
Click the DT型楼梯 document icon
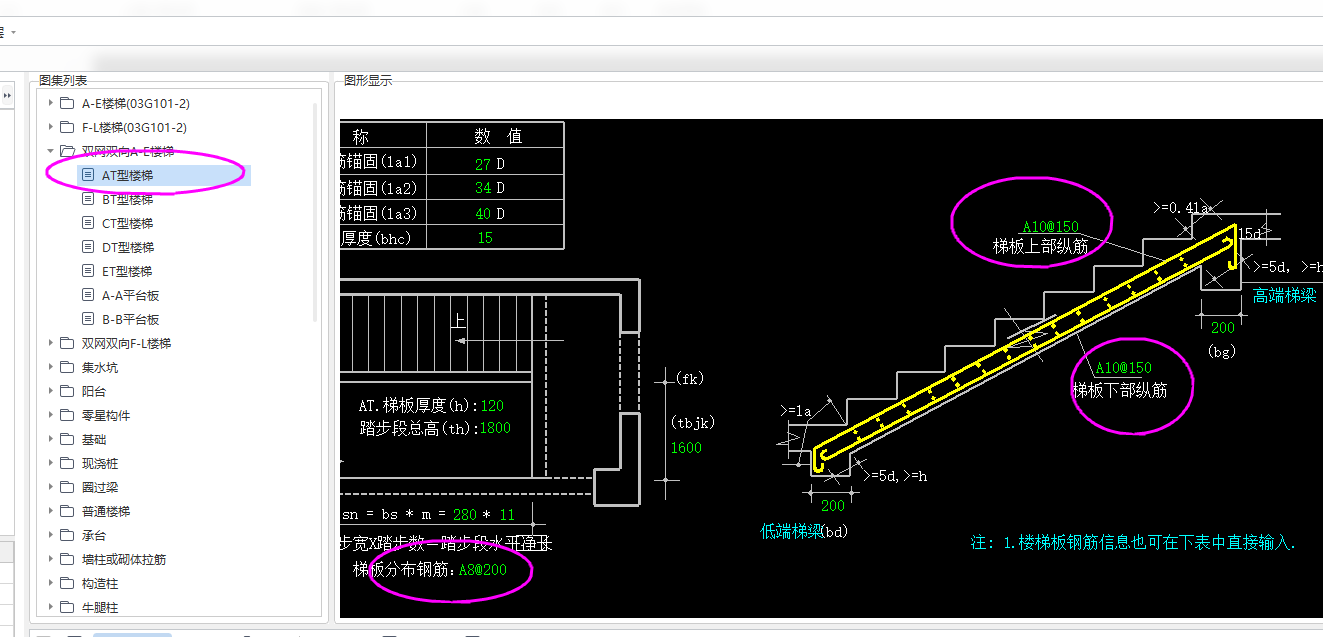(88, 247)
